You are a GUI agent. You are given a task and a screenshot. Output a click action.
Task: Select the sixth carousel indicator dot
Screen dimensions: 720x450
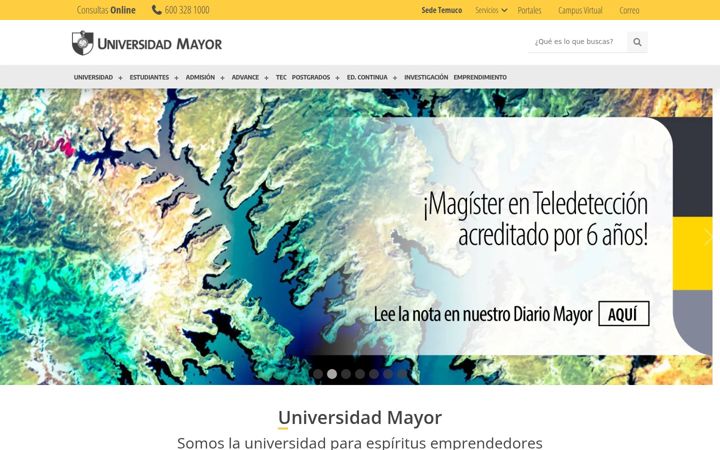pos(388,374)
